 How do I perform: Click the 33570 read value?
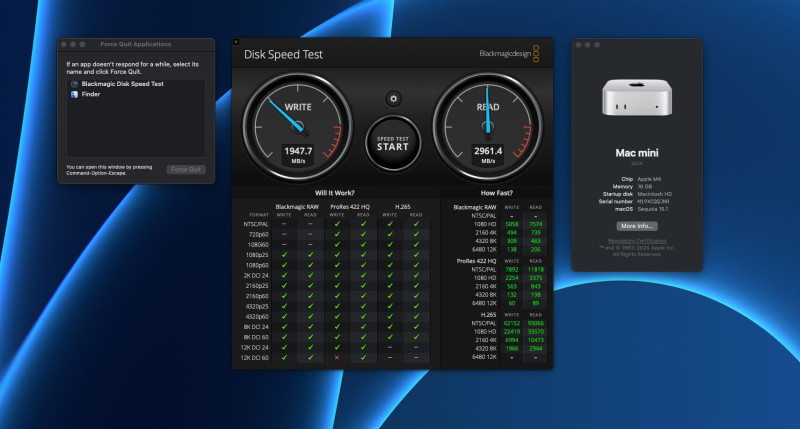point(536,332)
